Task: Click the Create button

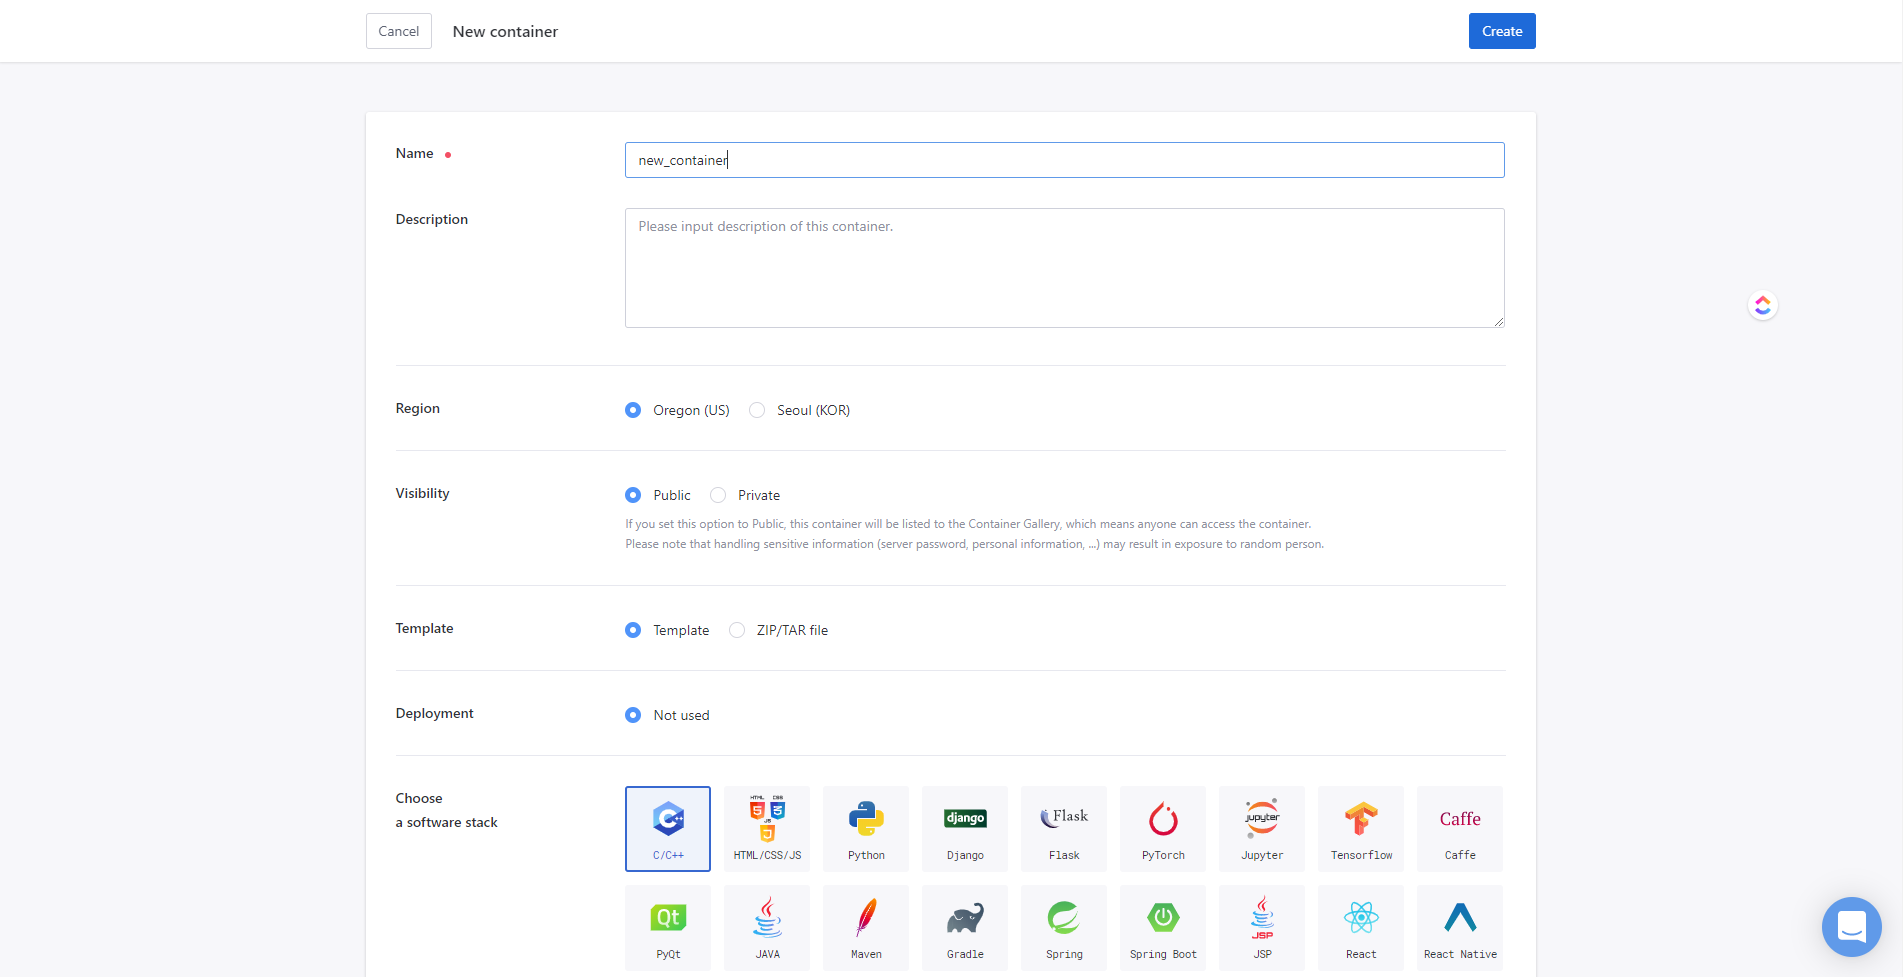Action: 1502,31
